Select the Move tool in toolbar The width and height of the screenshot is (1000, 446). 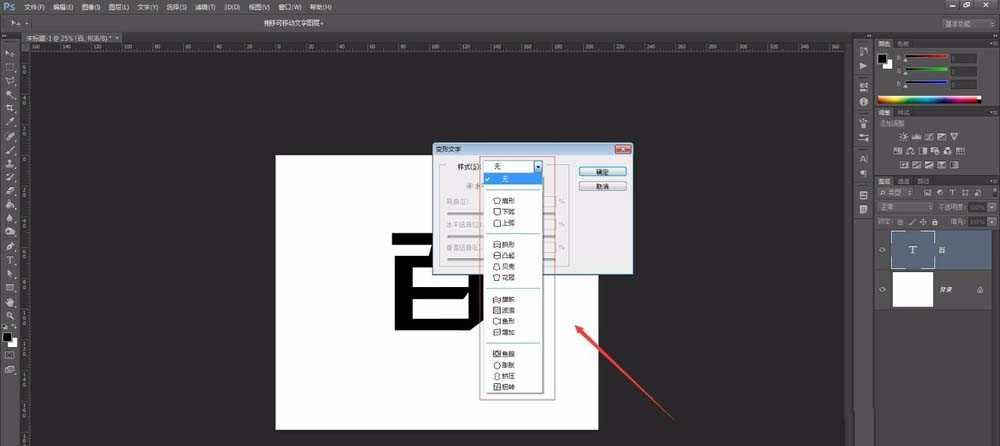pyautogui.click(x=10, y=52)
